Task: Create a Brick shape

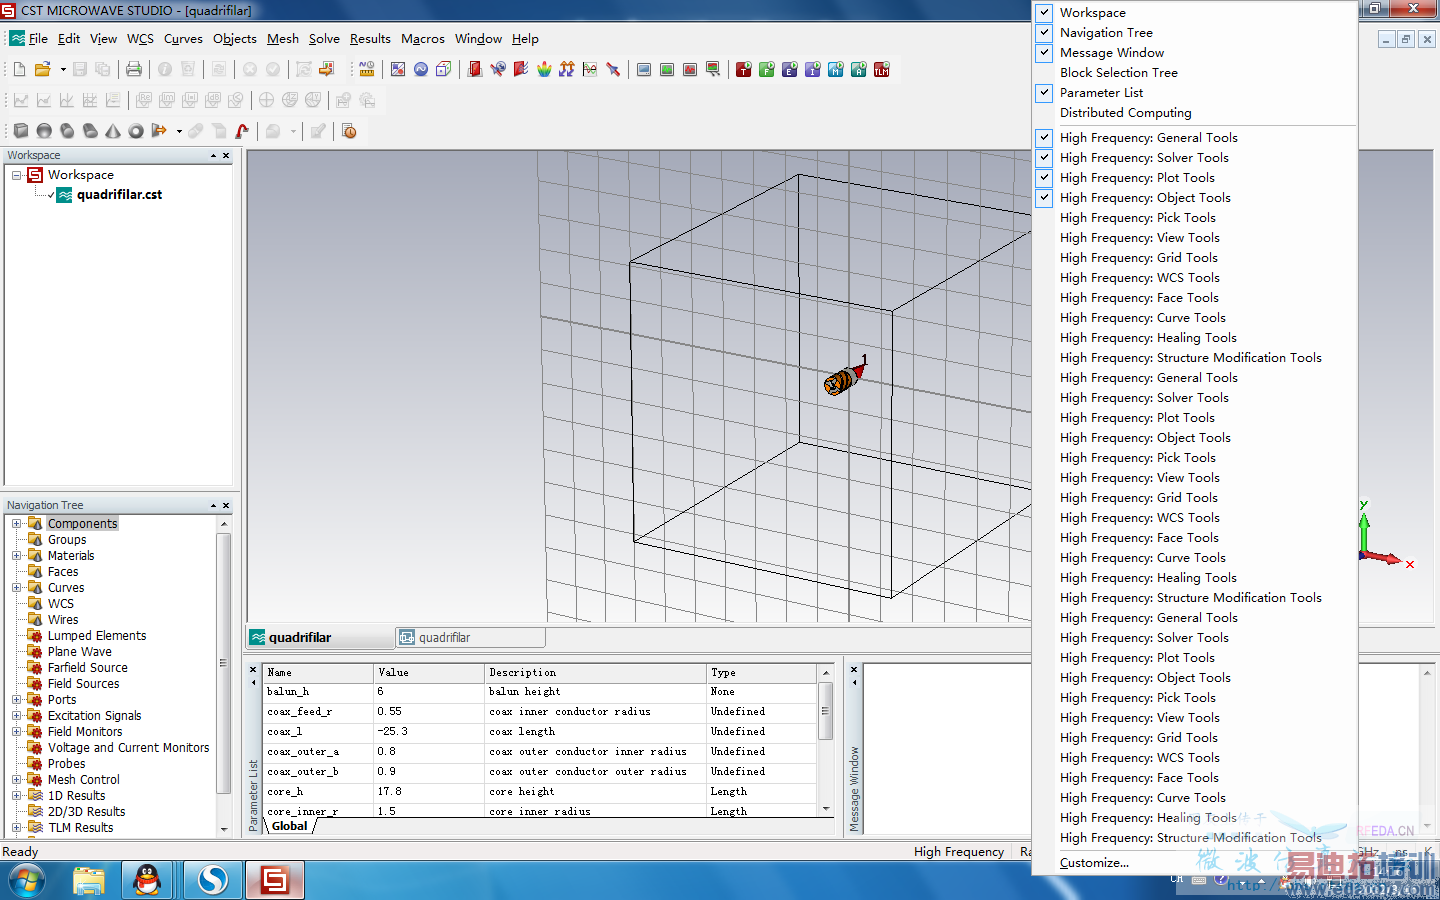Action: pos(20,131)
